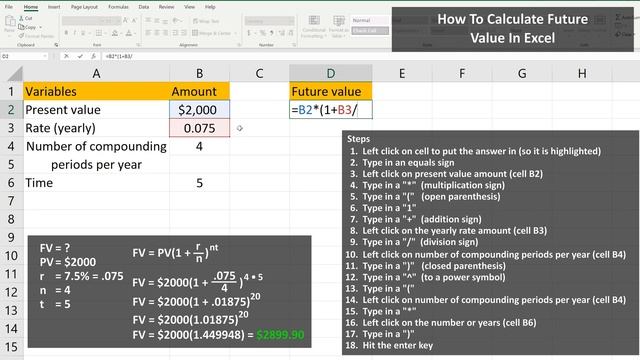The width and height of the screenshot is (640, 360).
Task: Toggle Align Left in Alignment group
Action: 148,33
